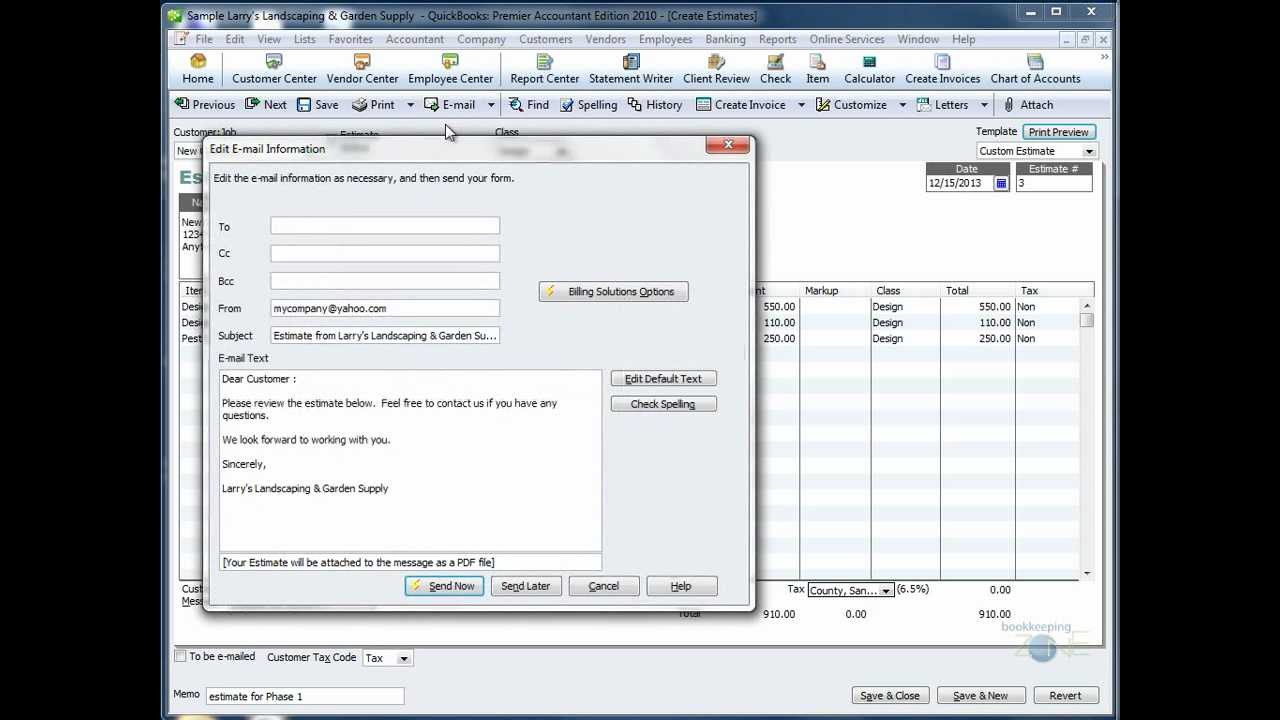Open Vendor Center

(362, 69)
